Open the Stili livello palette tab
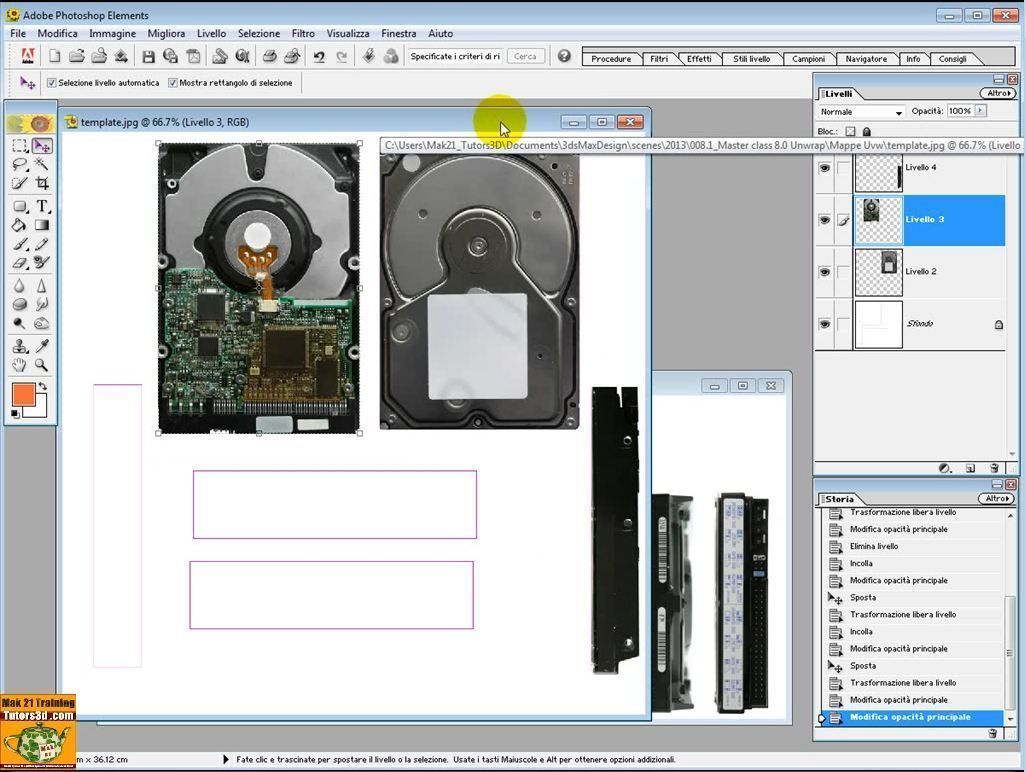 pyautogui.click(x=751, y=59)
